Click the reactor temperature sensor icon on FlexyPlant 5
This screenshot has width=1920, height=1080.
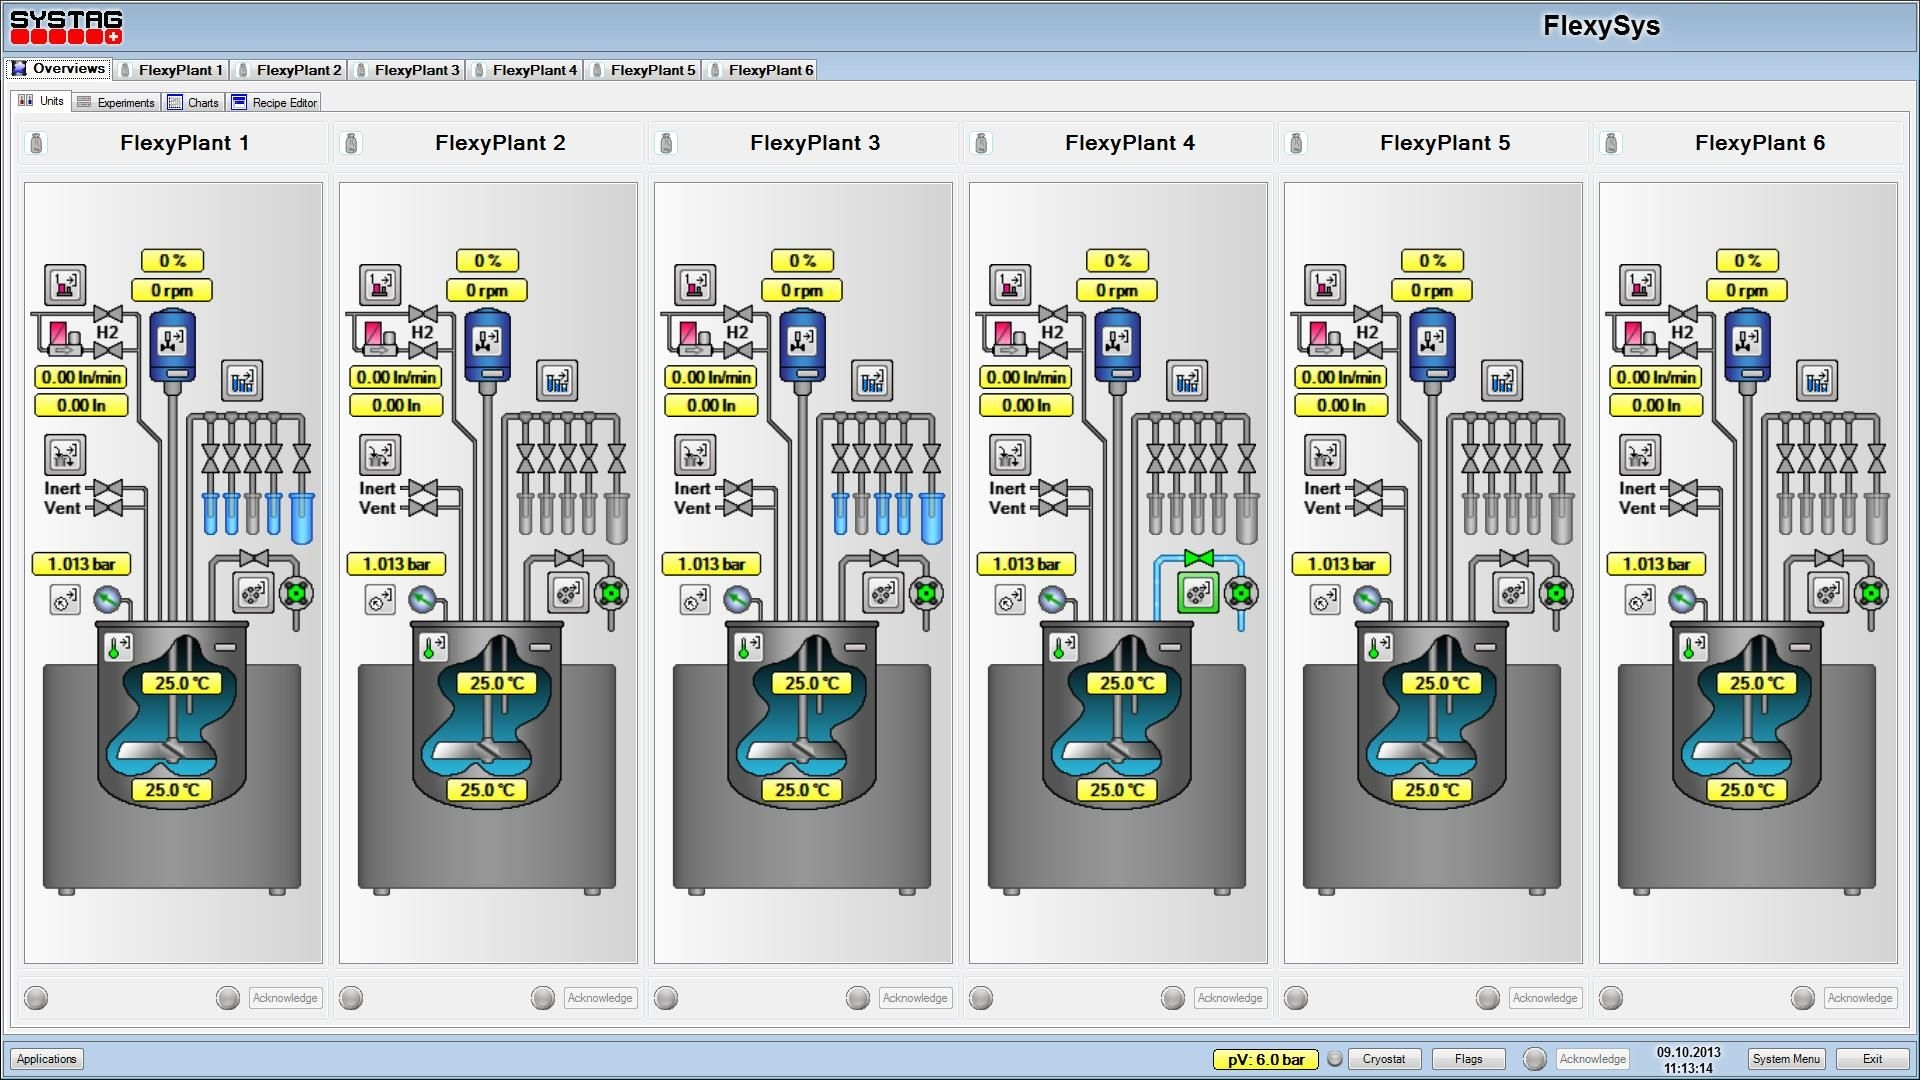pos(1378,647)
